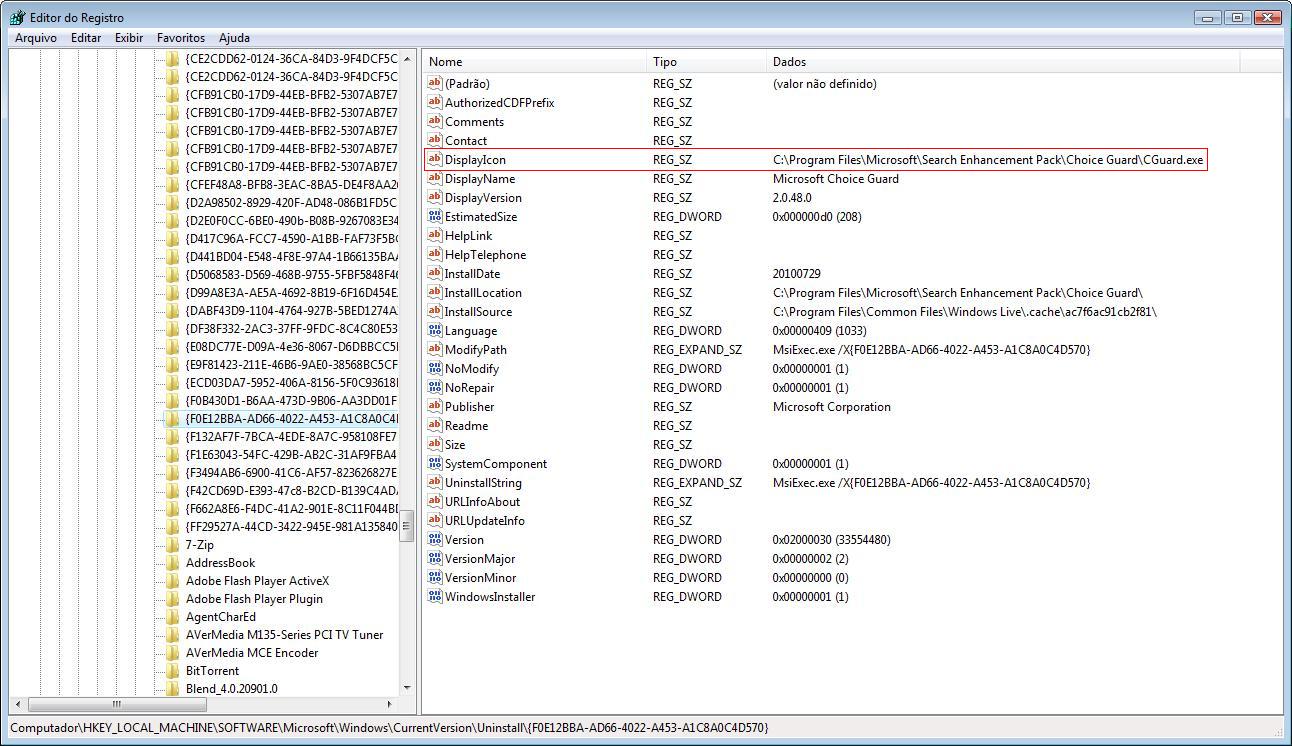Open the Arquivo menu
The height and width of the screenshot is (746, 1292).
(36, 37)
